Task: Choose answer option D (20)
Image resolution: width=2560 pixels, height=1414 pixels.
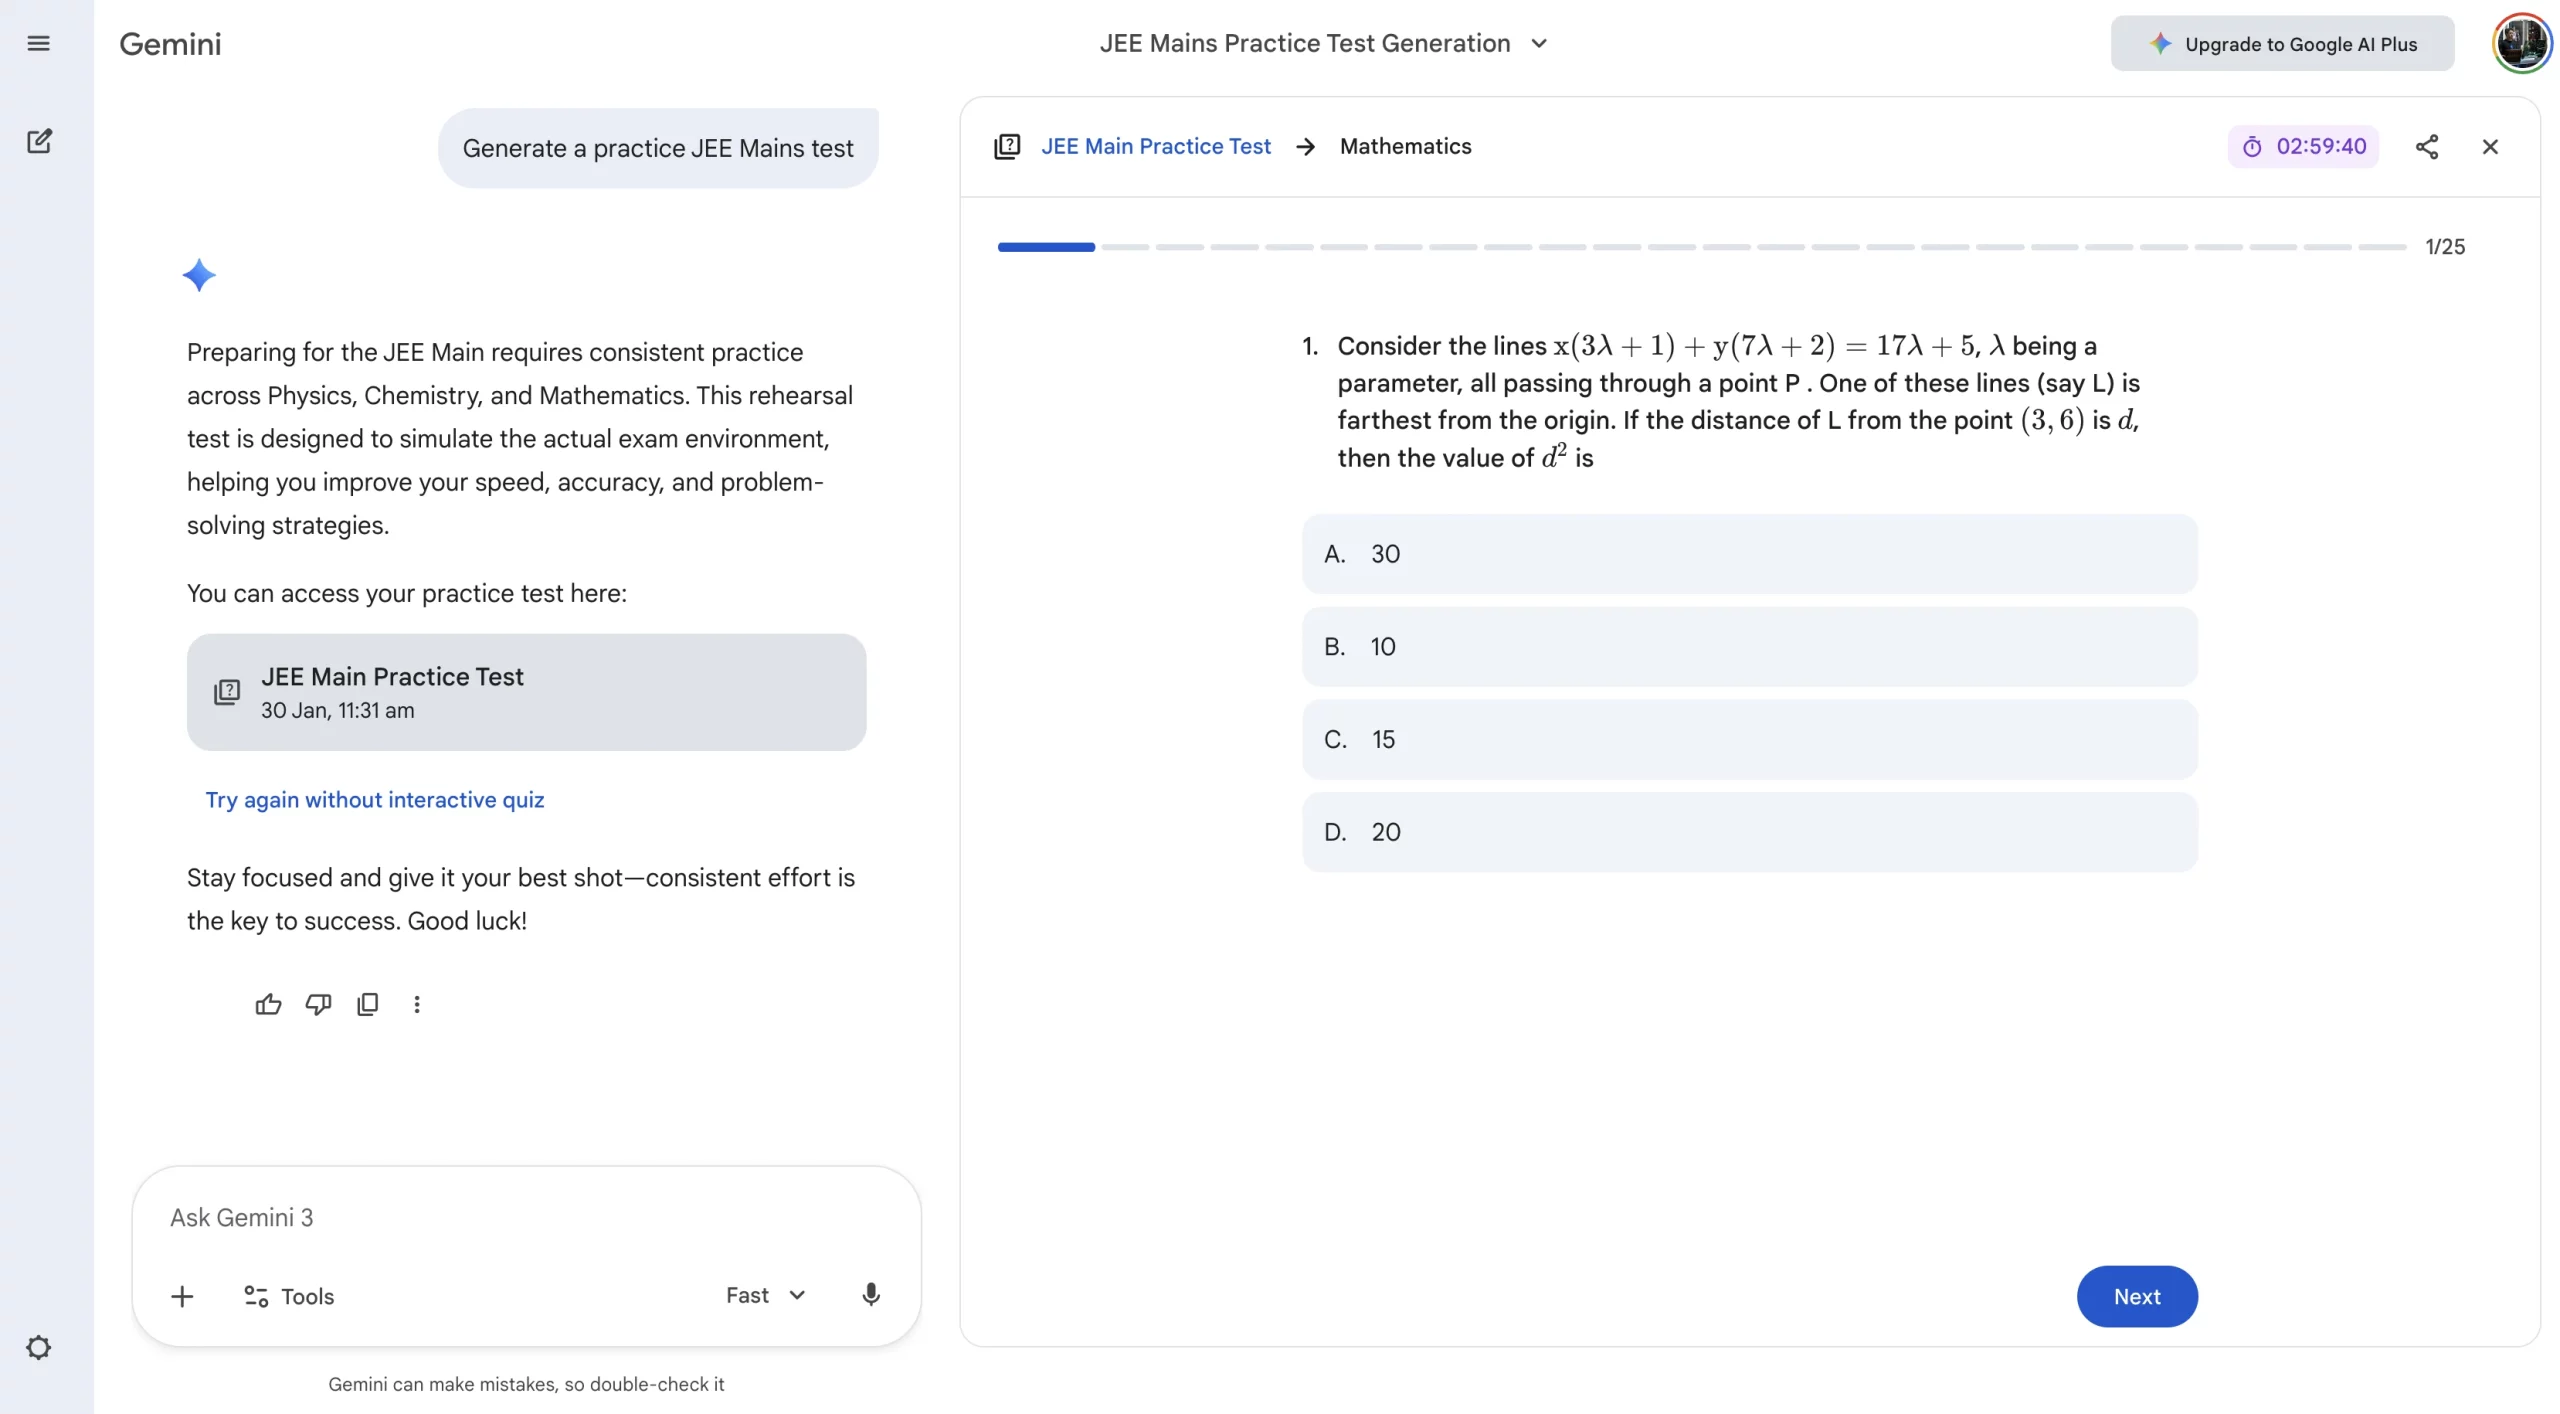Action: tap(1749, 831)
